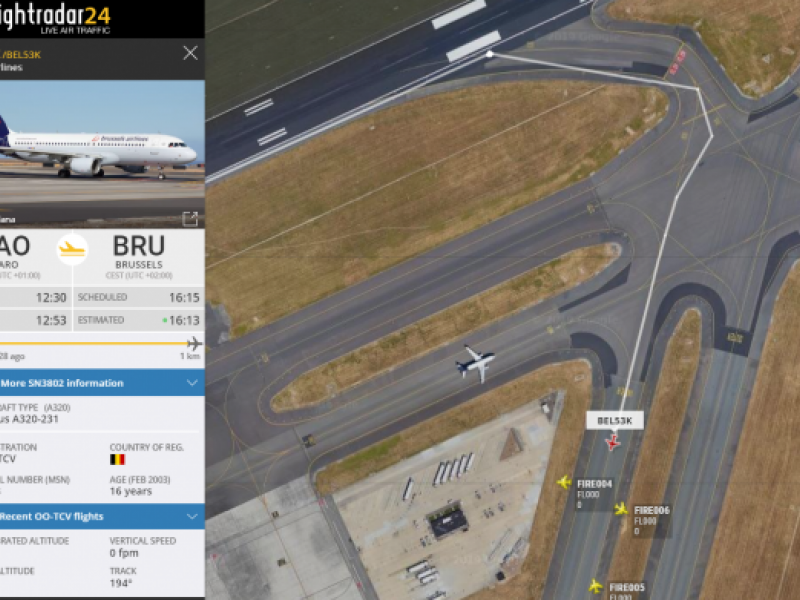The height and width of the screenshot is (600, 800).
Task: Click the landing status plane icon
Action: [72, 249]
